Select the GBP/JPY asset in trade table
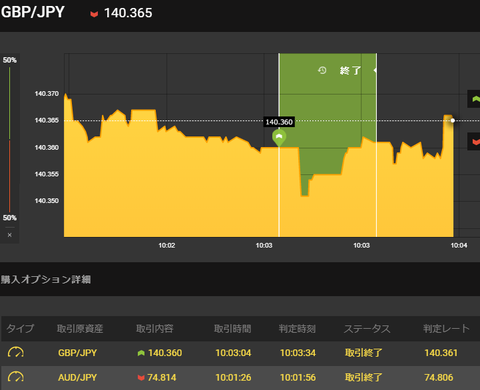The image size is (480, 390). pos(77,353)
